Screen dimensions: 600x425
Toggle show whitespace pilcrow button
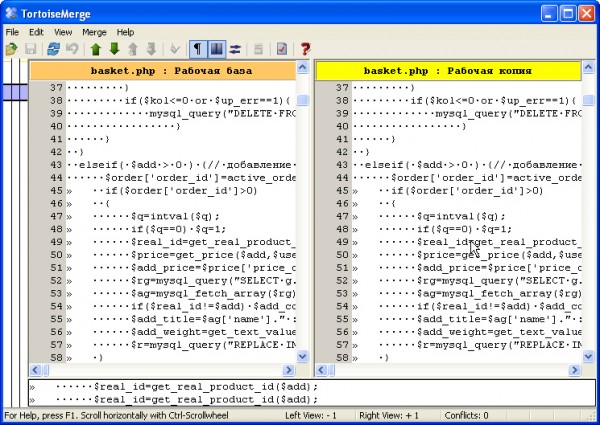point(199,48)
